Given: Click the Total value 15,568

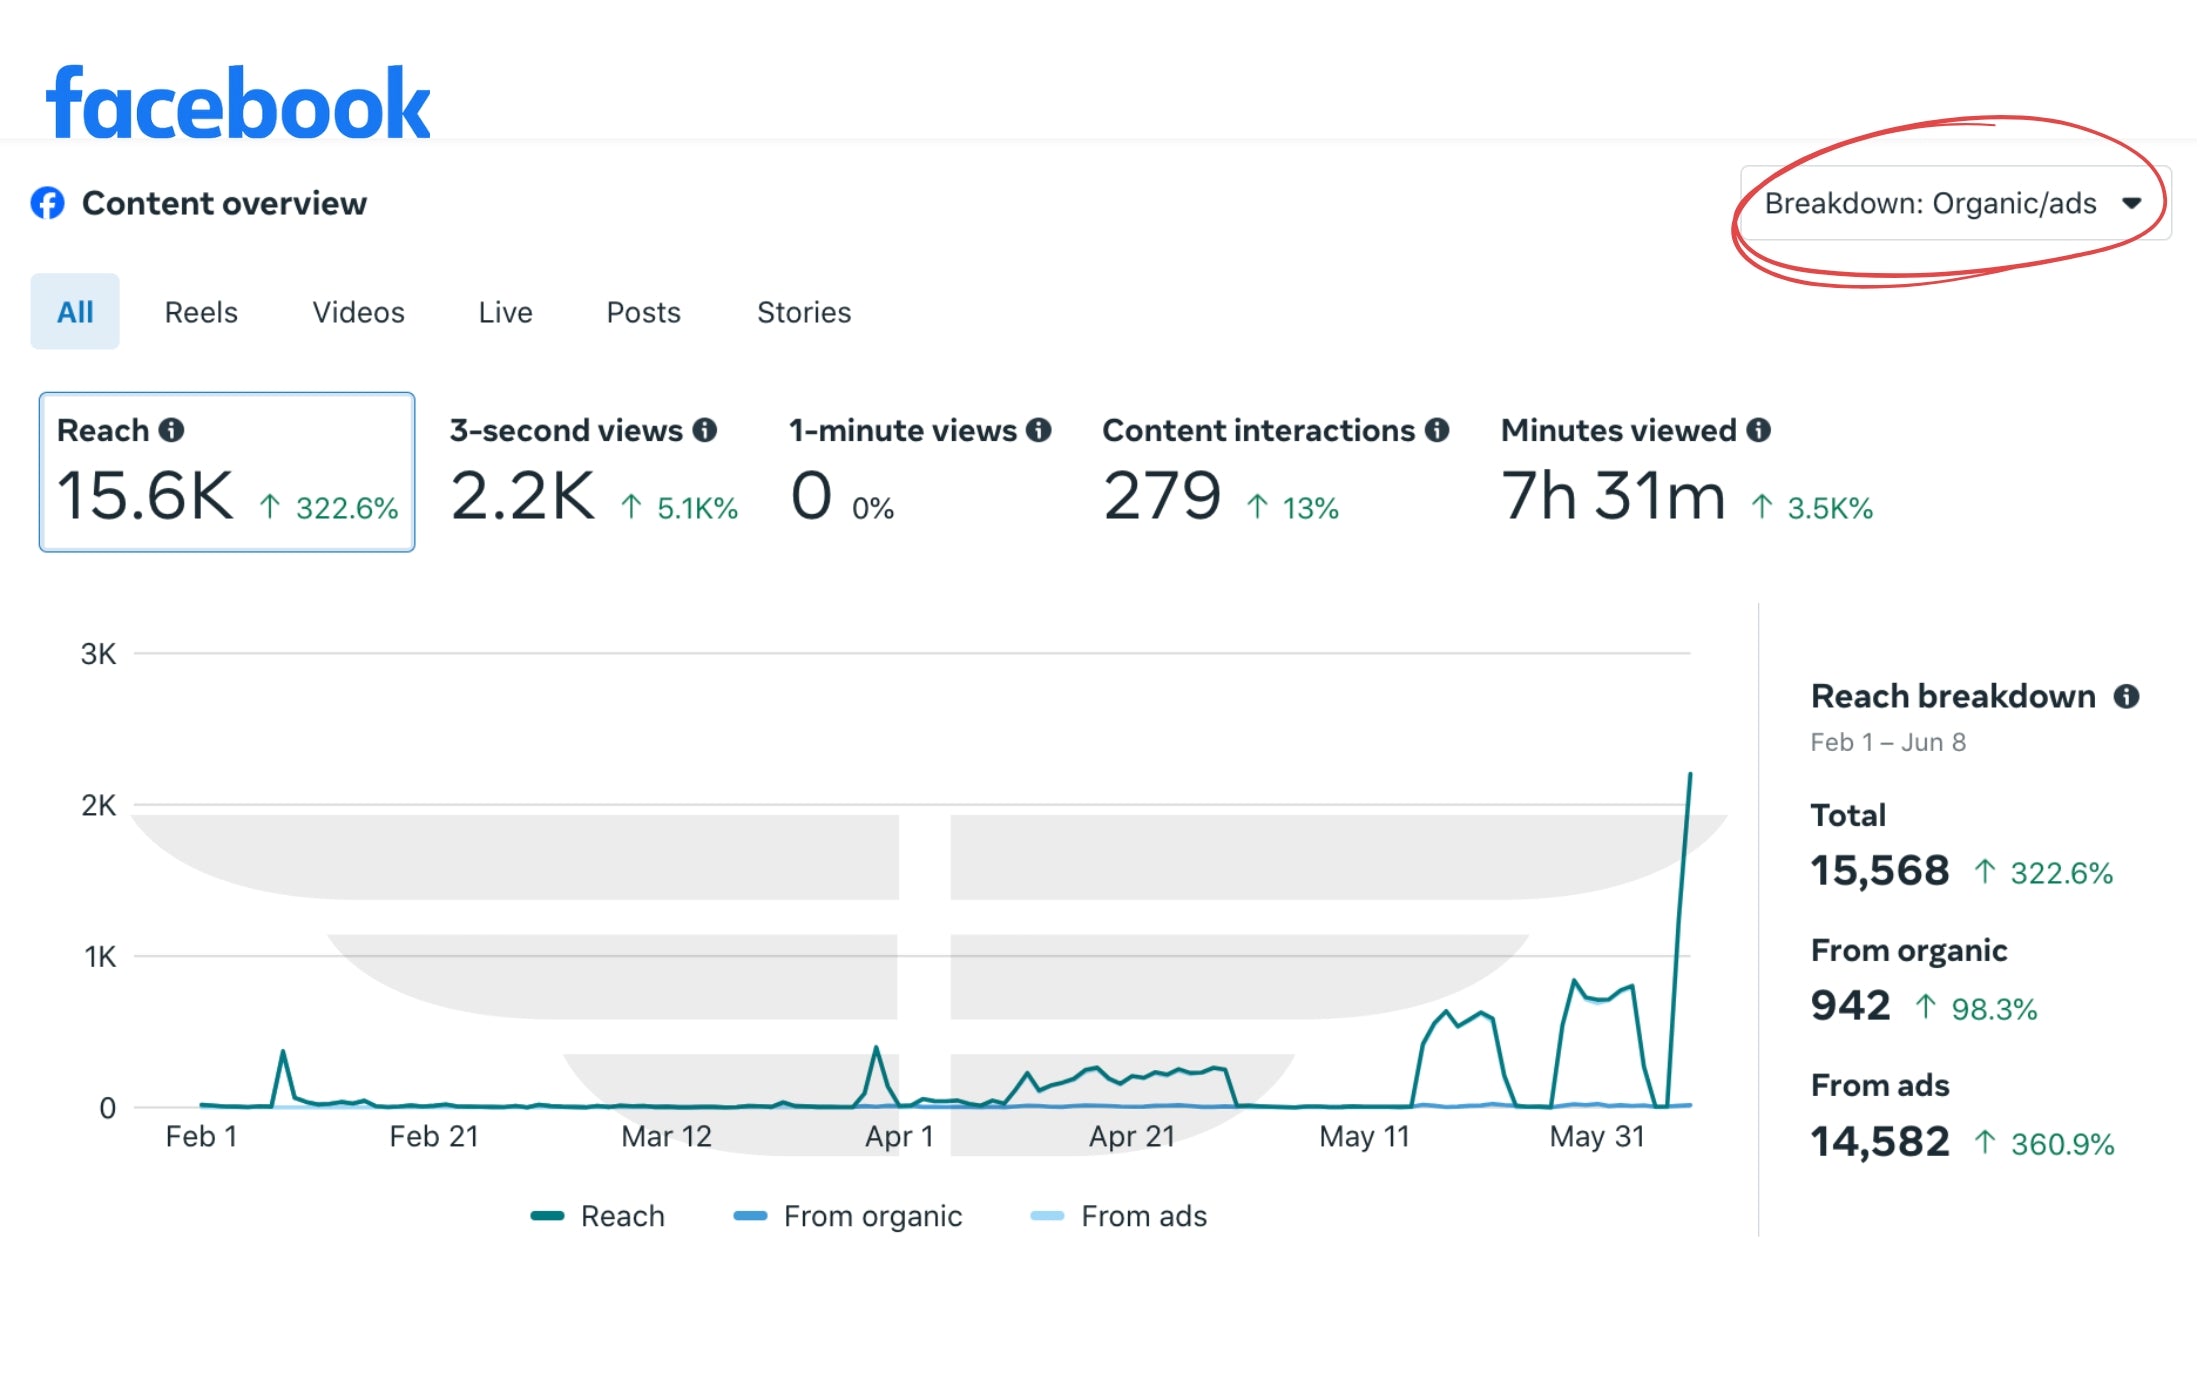Looking at the screenshot, I should click(x=1880, y=871).
